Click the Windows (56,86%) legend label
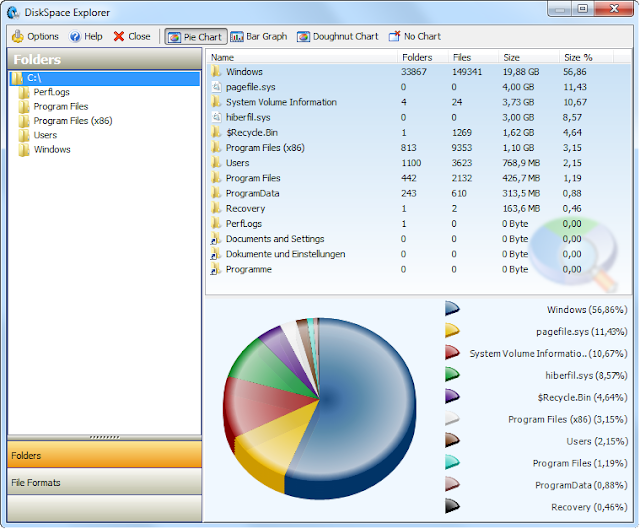Screen dimensions: 640x529 click(x=587, y=310)
